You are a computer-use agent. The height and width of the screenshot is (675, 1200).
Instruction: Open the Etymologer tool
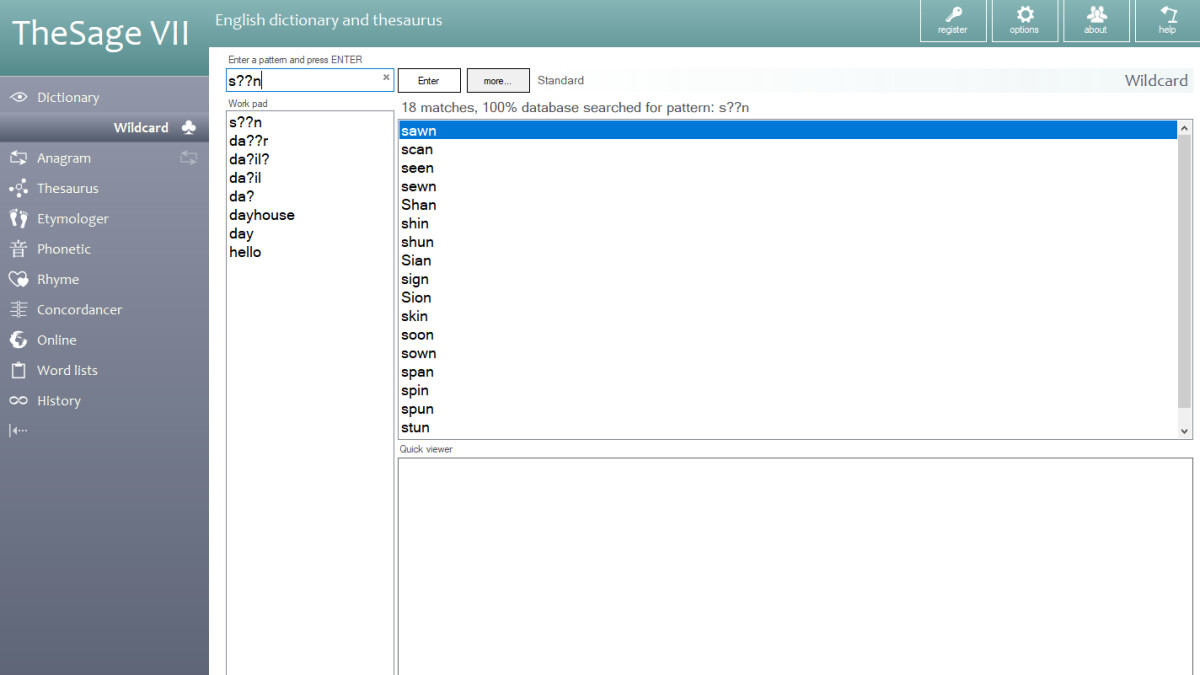coord(78,218)
